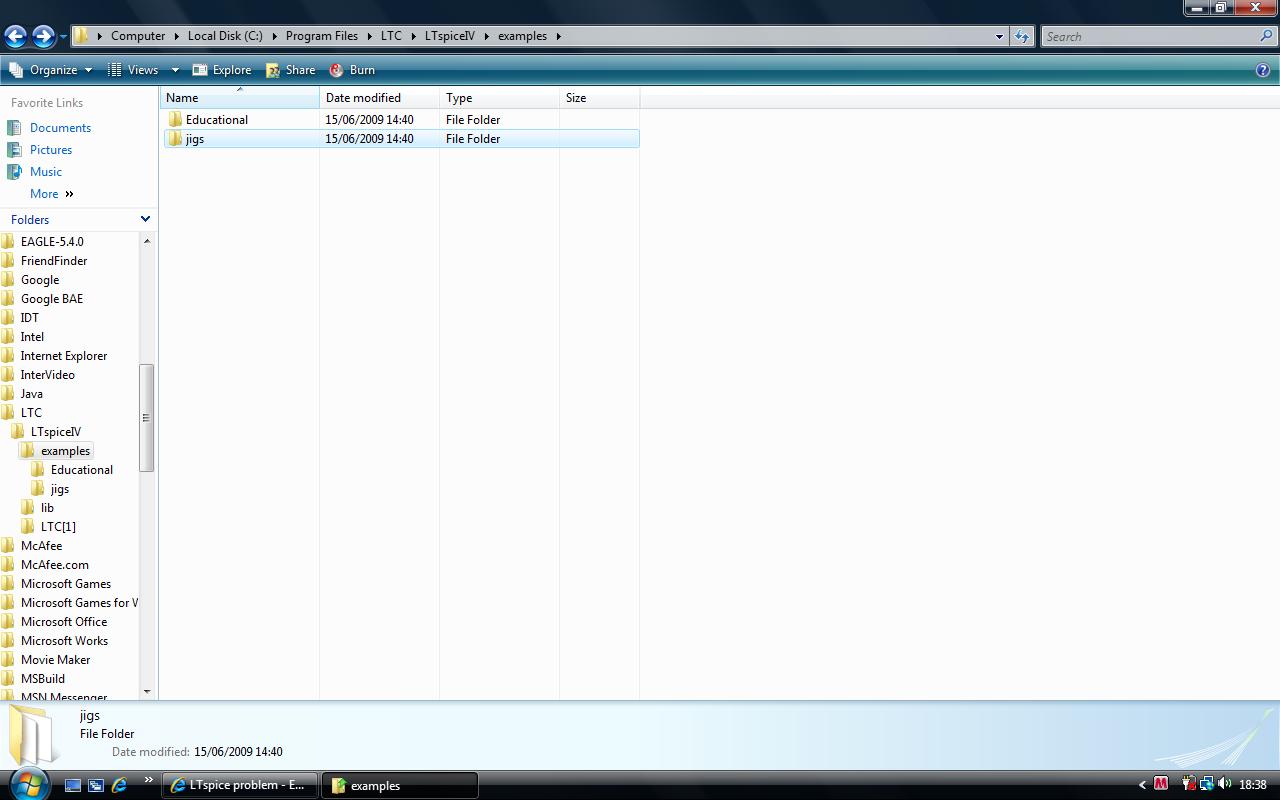1280x800 pixels.
Task: Switch to the examples taskbar window
Action: pyautogui.click(x=399, y=785)
